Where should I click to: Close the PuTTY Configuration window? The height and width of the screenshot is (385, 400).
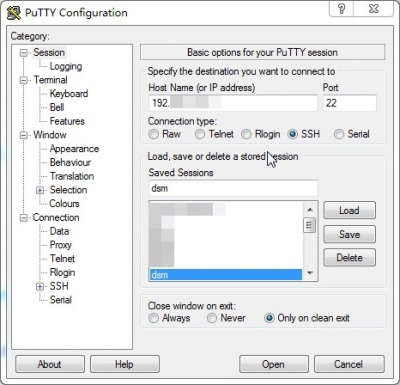point(374,8)
